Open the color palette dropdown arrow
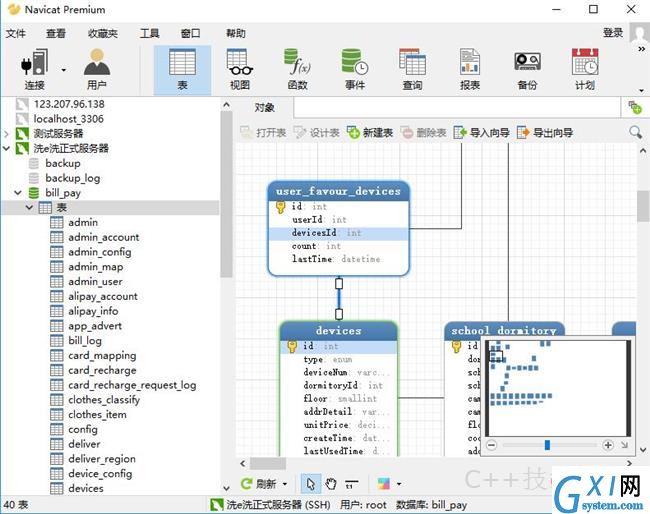 click(399, 484)
